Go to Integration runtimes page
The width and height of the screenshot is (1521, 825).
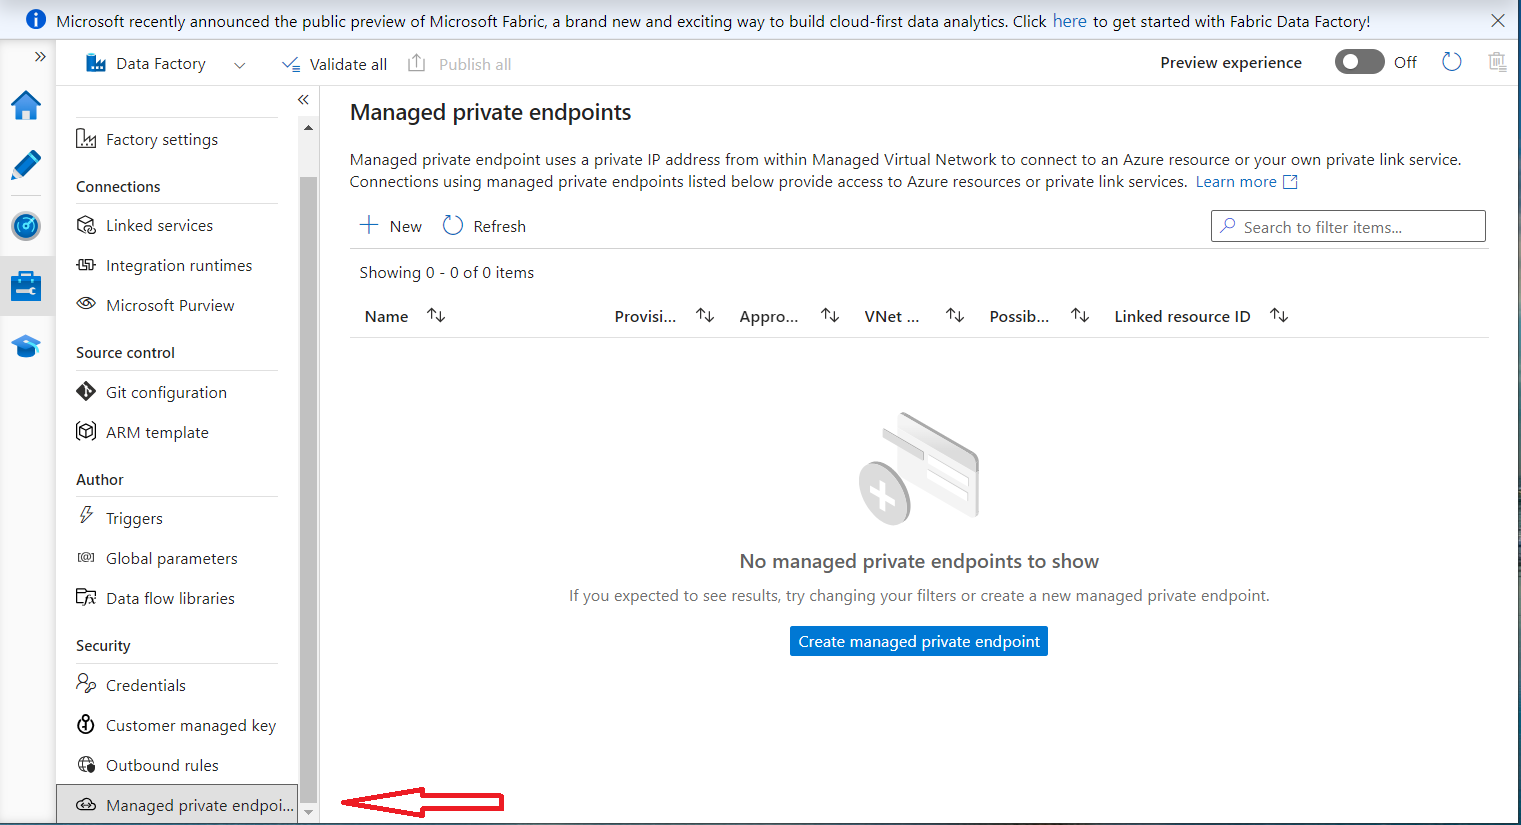[x=178, y=266]
